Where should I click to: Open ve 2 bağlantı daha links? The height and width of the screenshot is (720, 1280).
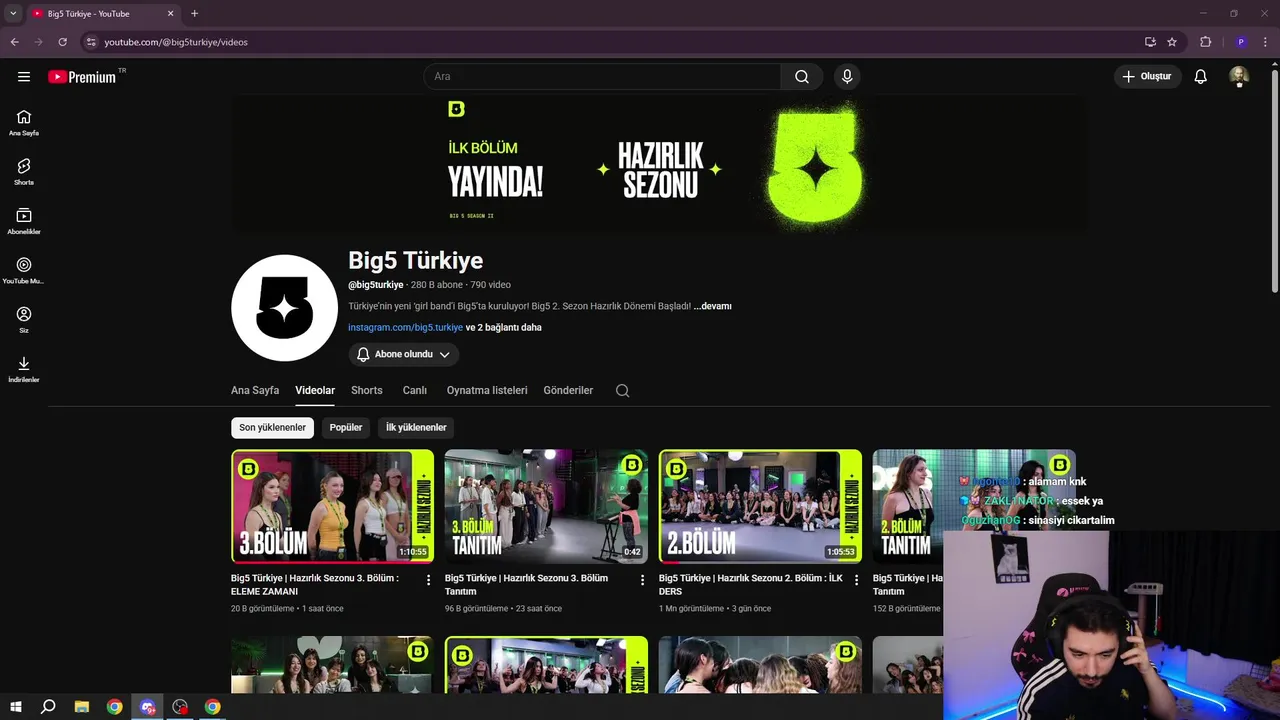click(504, 327)
